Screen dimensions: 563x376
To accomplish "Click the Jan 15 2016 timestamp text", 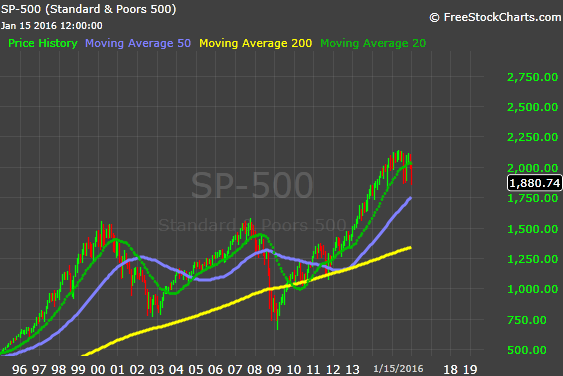I will tap(52, 26).
